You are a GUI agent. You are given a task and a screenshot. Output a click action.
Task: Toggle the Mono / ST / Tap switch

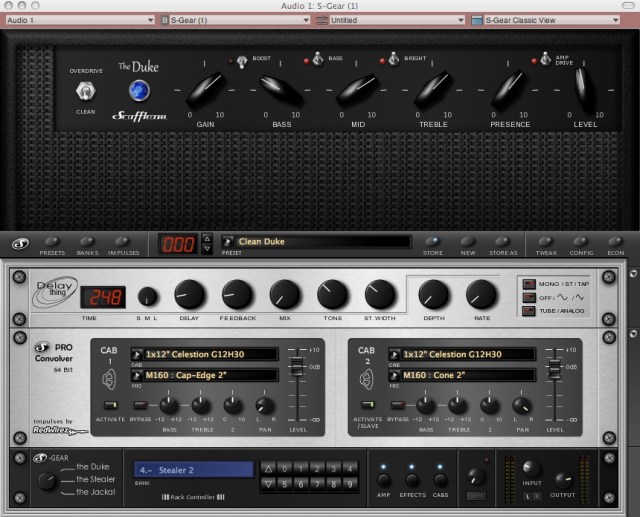(x=529, y=284)
